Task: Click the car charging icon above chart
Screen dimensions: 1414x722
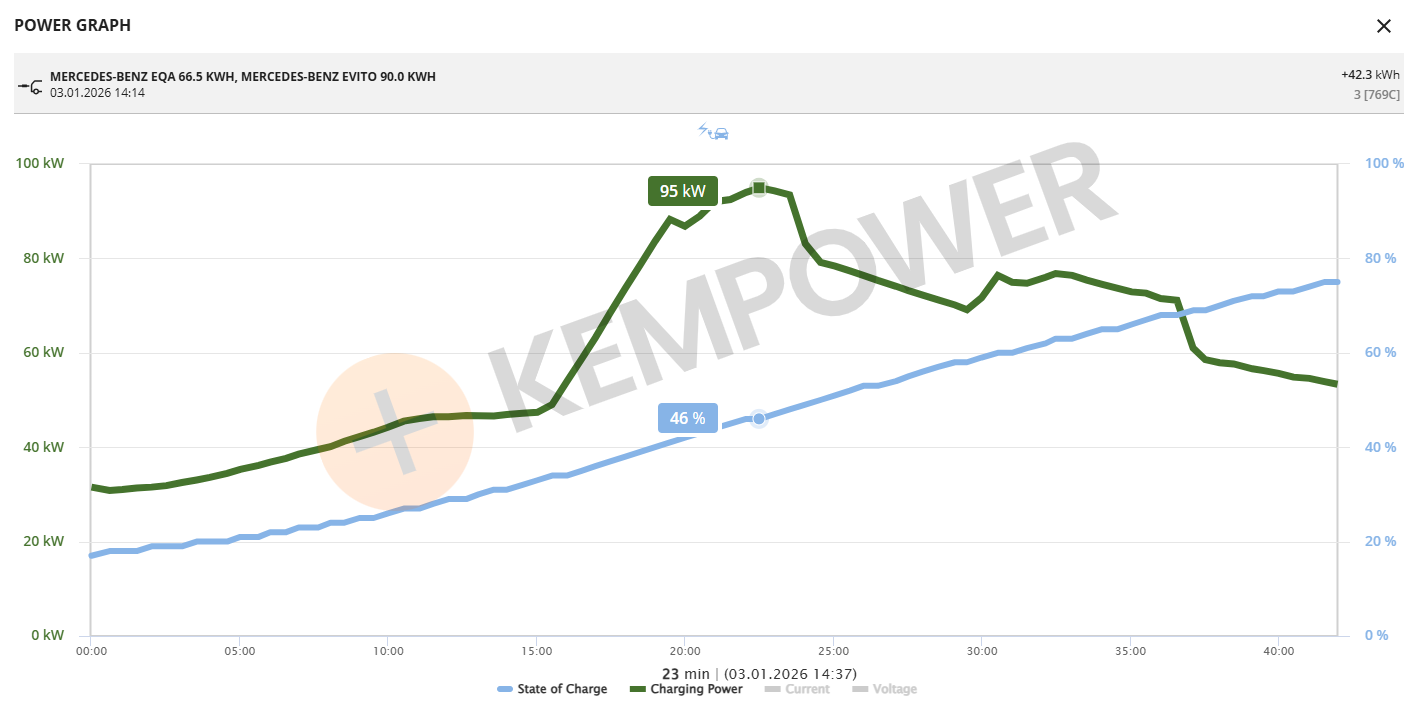Action: pos(713,132)
